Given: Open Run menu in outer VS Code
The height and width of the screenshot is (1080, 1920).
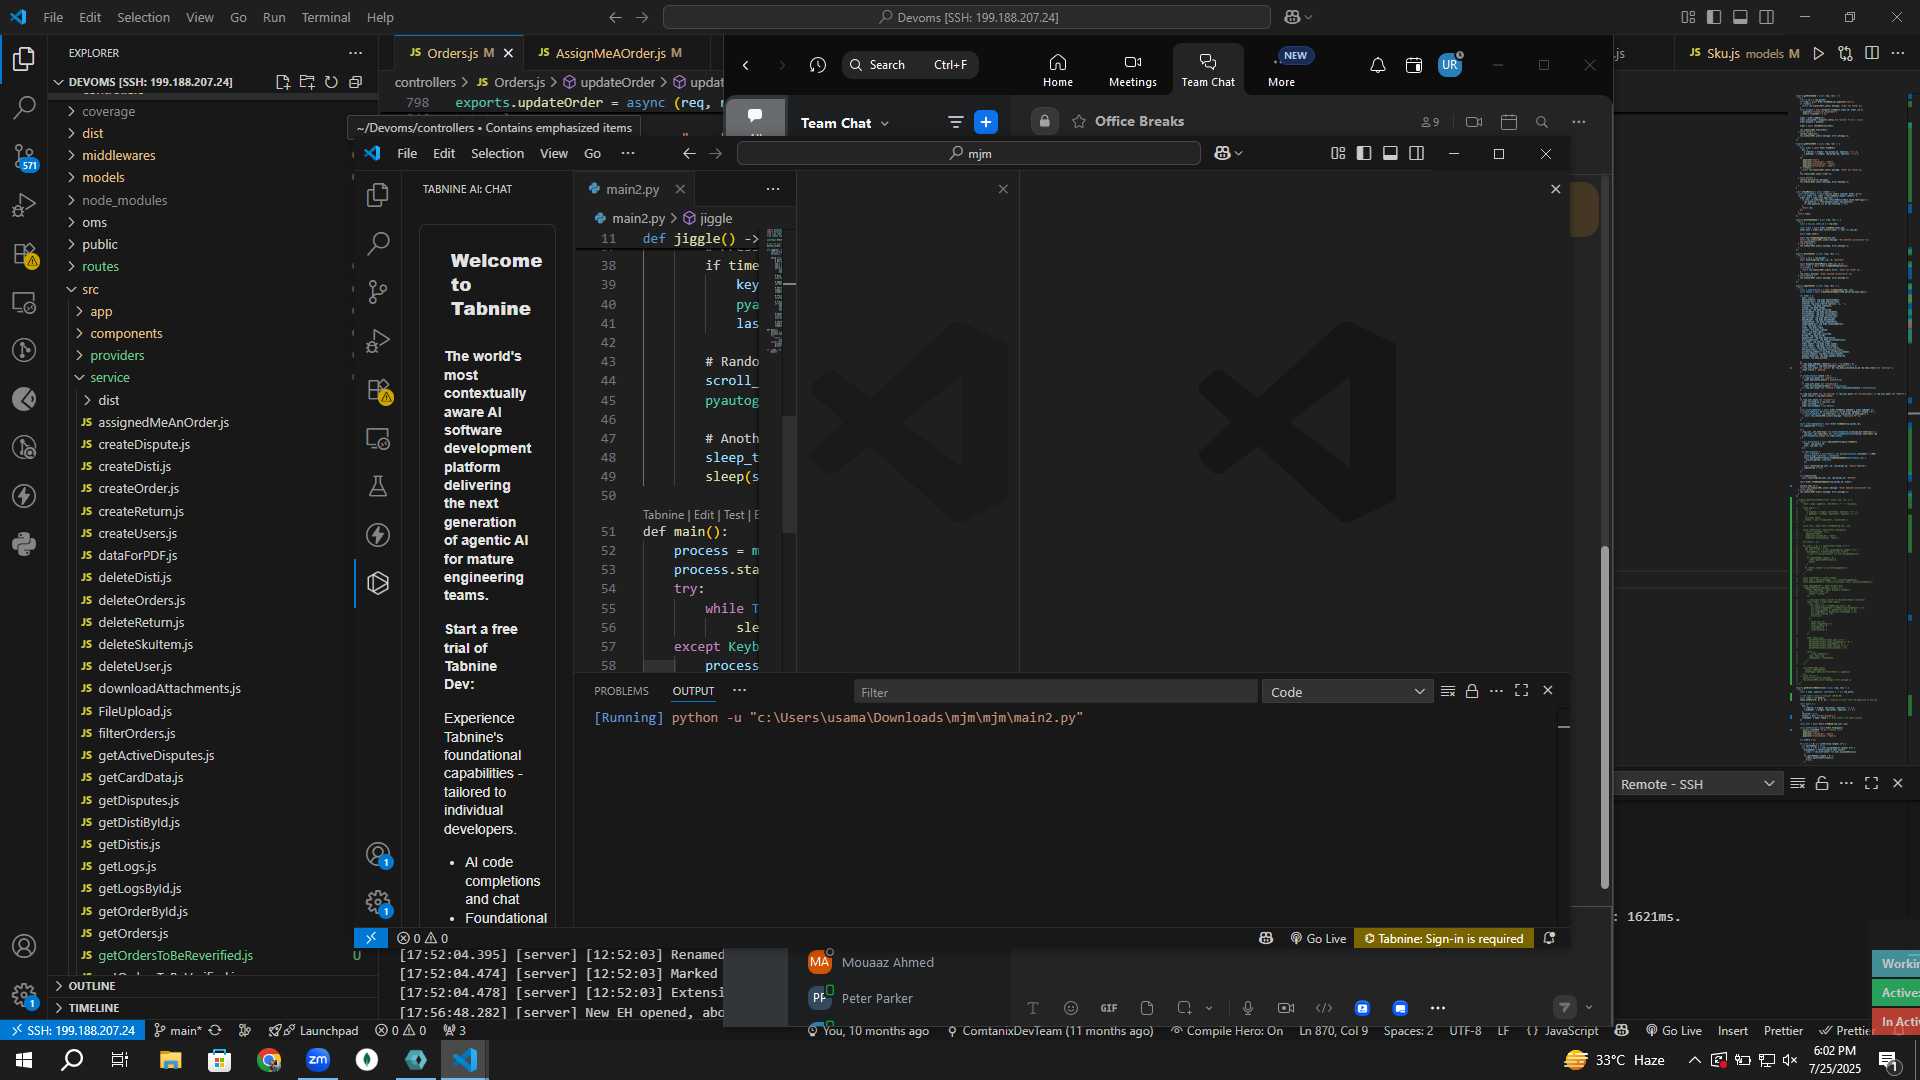Looking at the screenshot, I should tap(274, 17).
